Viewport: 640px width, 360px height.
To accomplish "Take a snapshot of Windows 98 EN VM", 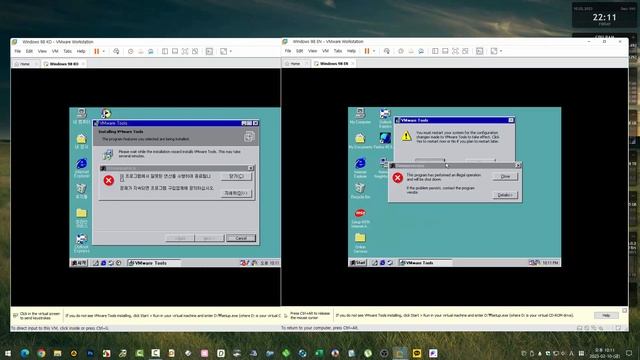I will pyautogui.click(x=401, y=51).
